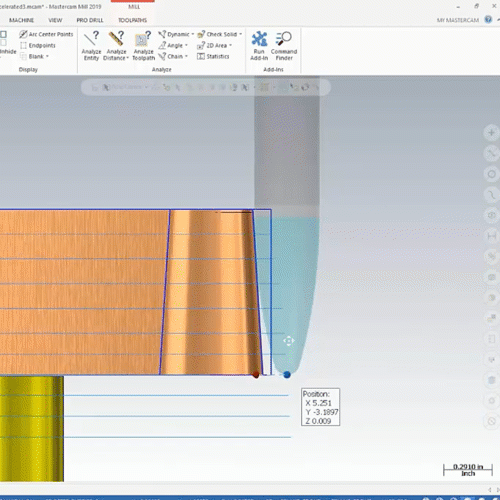Screen dimensions: 500x500
Task: Open the PRO DRILL ribbon tab
Action: coord(90,20)
